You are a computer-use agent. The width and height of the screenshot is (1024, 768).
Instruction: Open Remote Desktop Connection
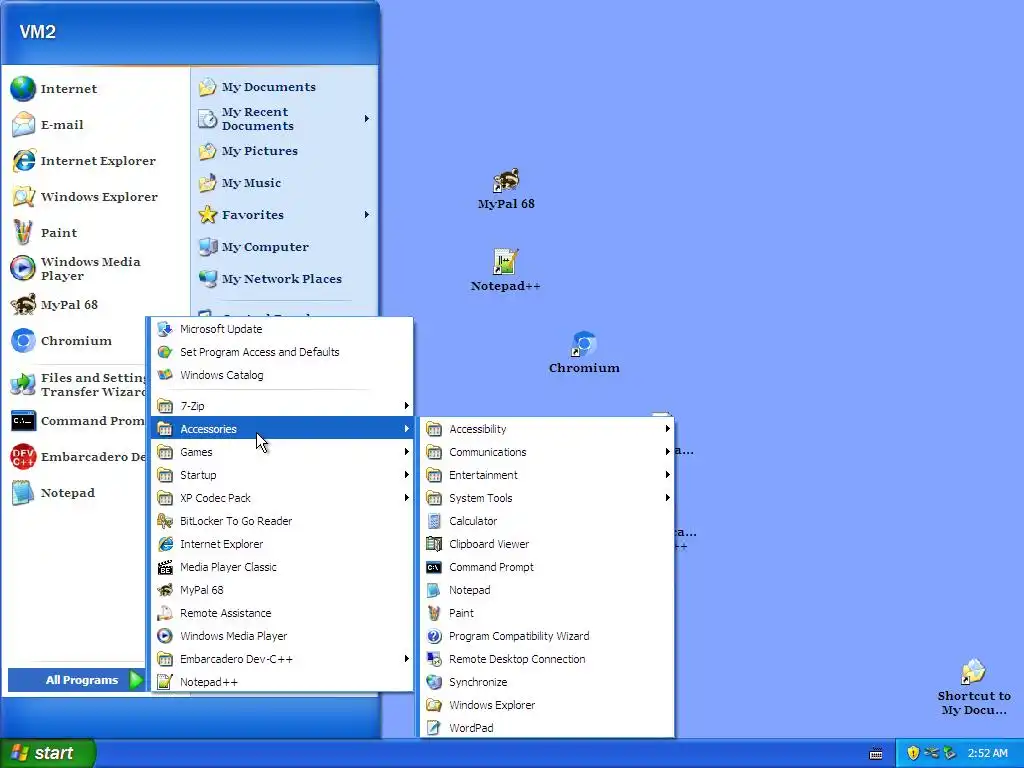pos(546,659)
